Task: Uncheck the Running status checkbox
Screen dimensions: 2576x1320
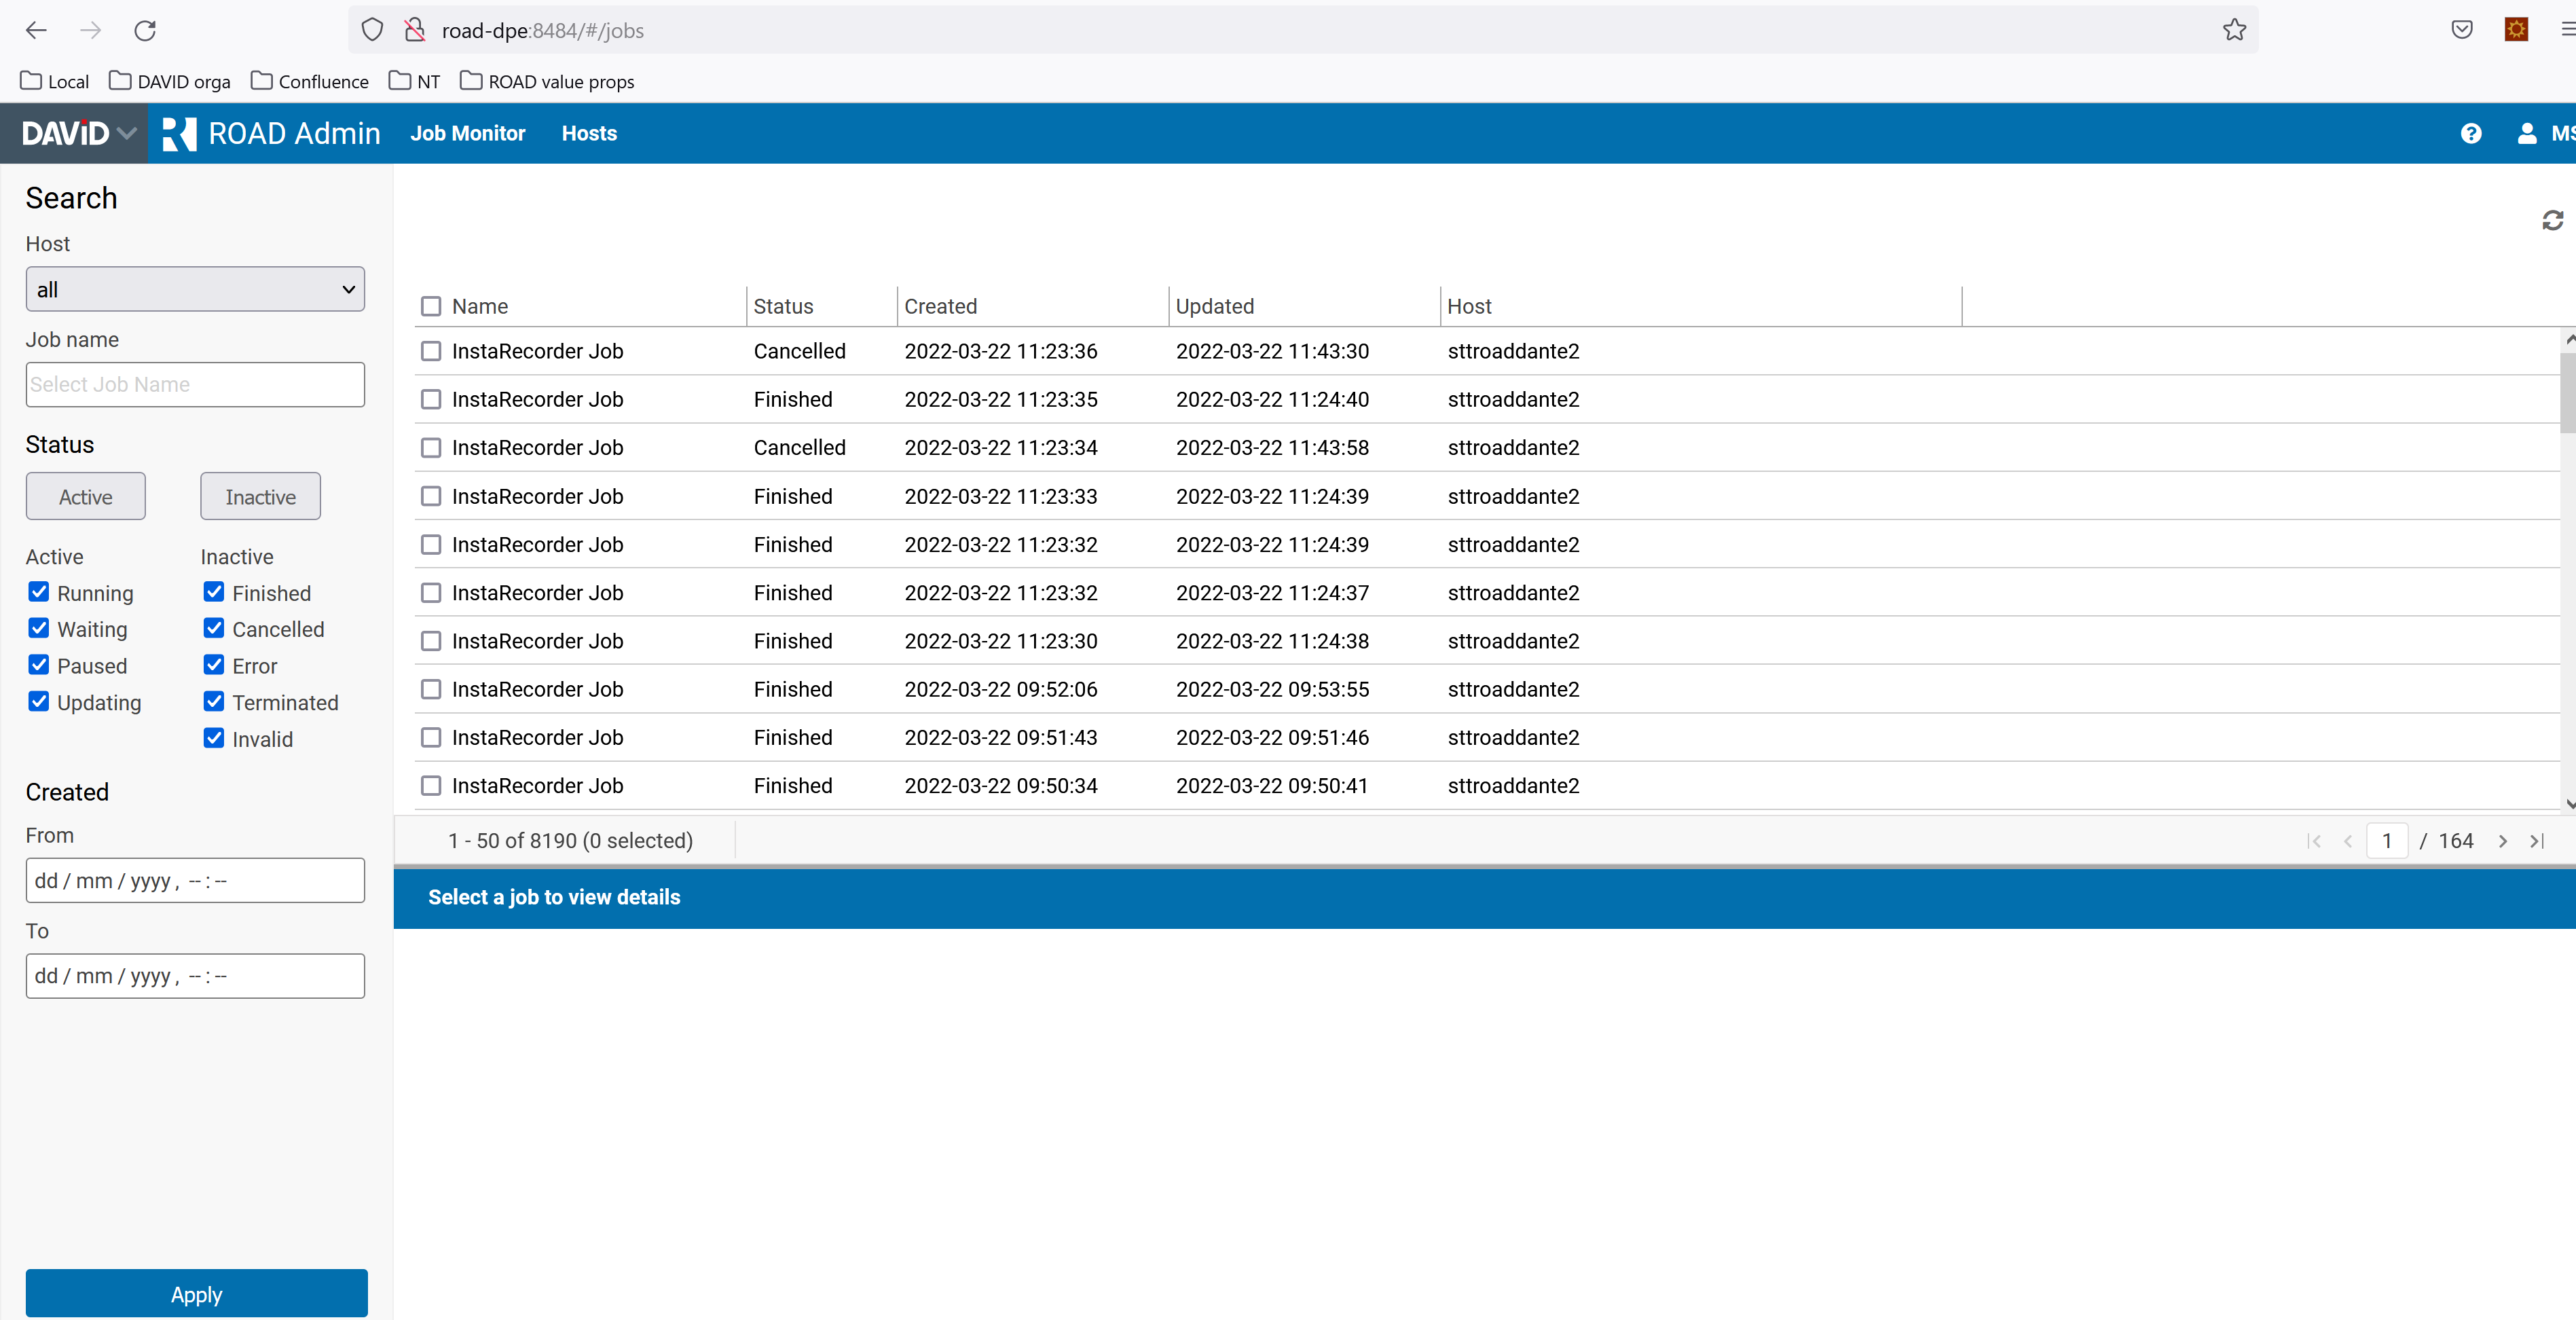Action: click(x=39, y=592)
